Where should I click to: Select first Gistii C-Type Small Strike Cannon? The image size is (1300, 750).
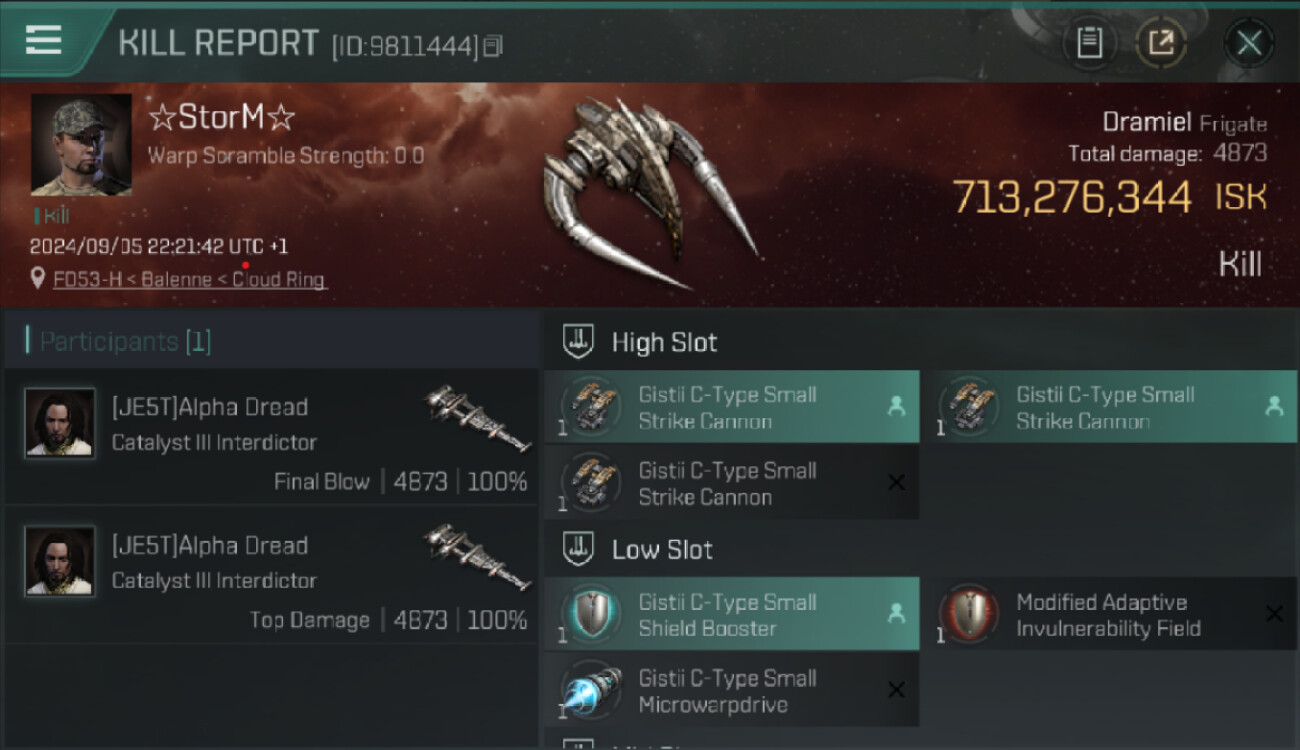pyautogui.click(x=731, y=407)
